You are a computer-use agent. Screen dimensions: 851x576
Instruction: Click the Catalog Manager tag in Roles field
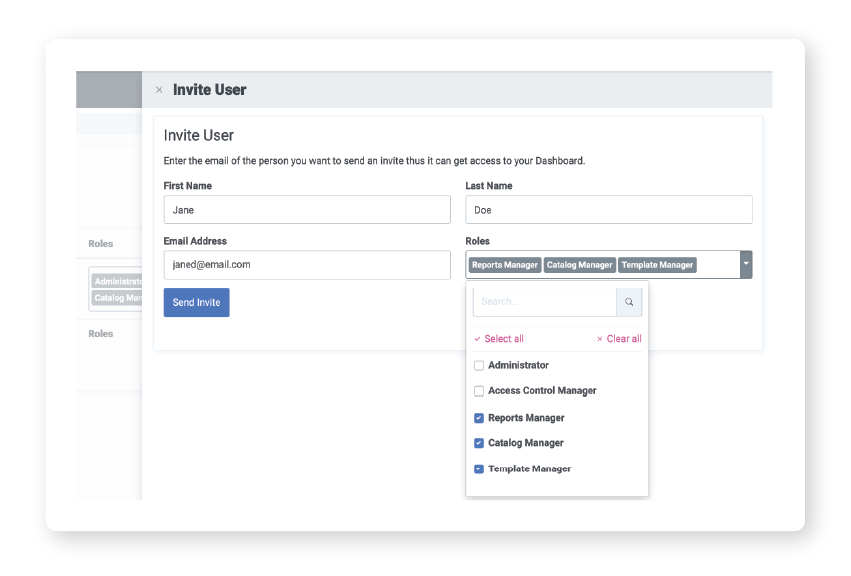(580, 265)
